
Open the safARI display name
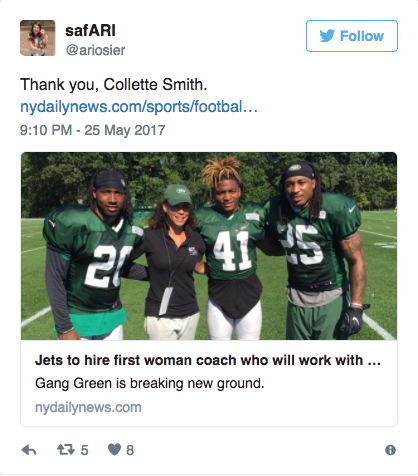tap(90, 31)
